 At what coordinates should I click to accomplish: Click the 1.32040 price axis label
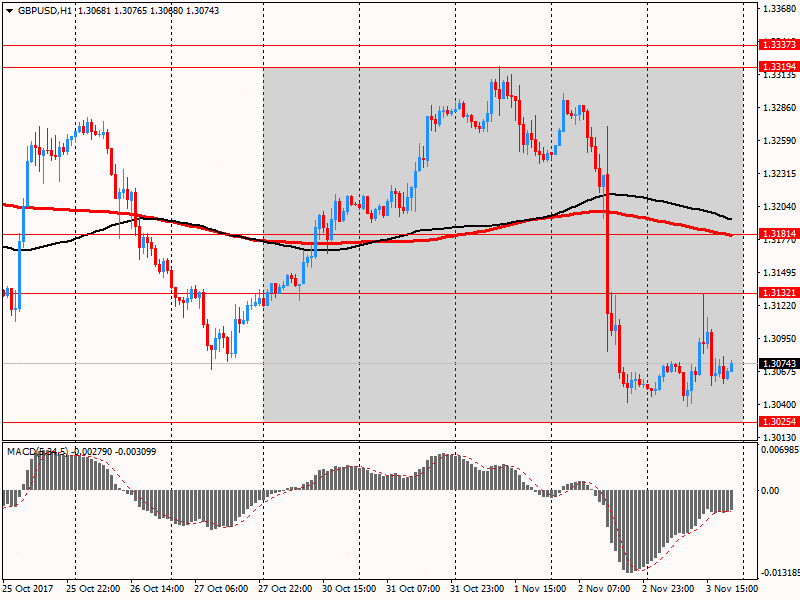(780, 207)
